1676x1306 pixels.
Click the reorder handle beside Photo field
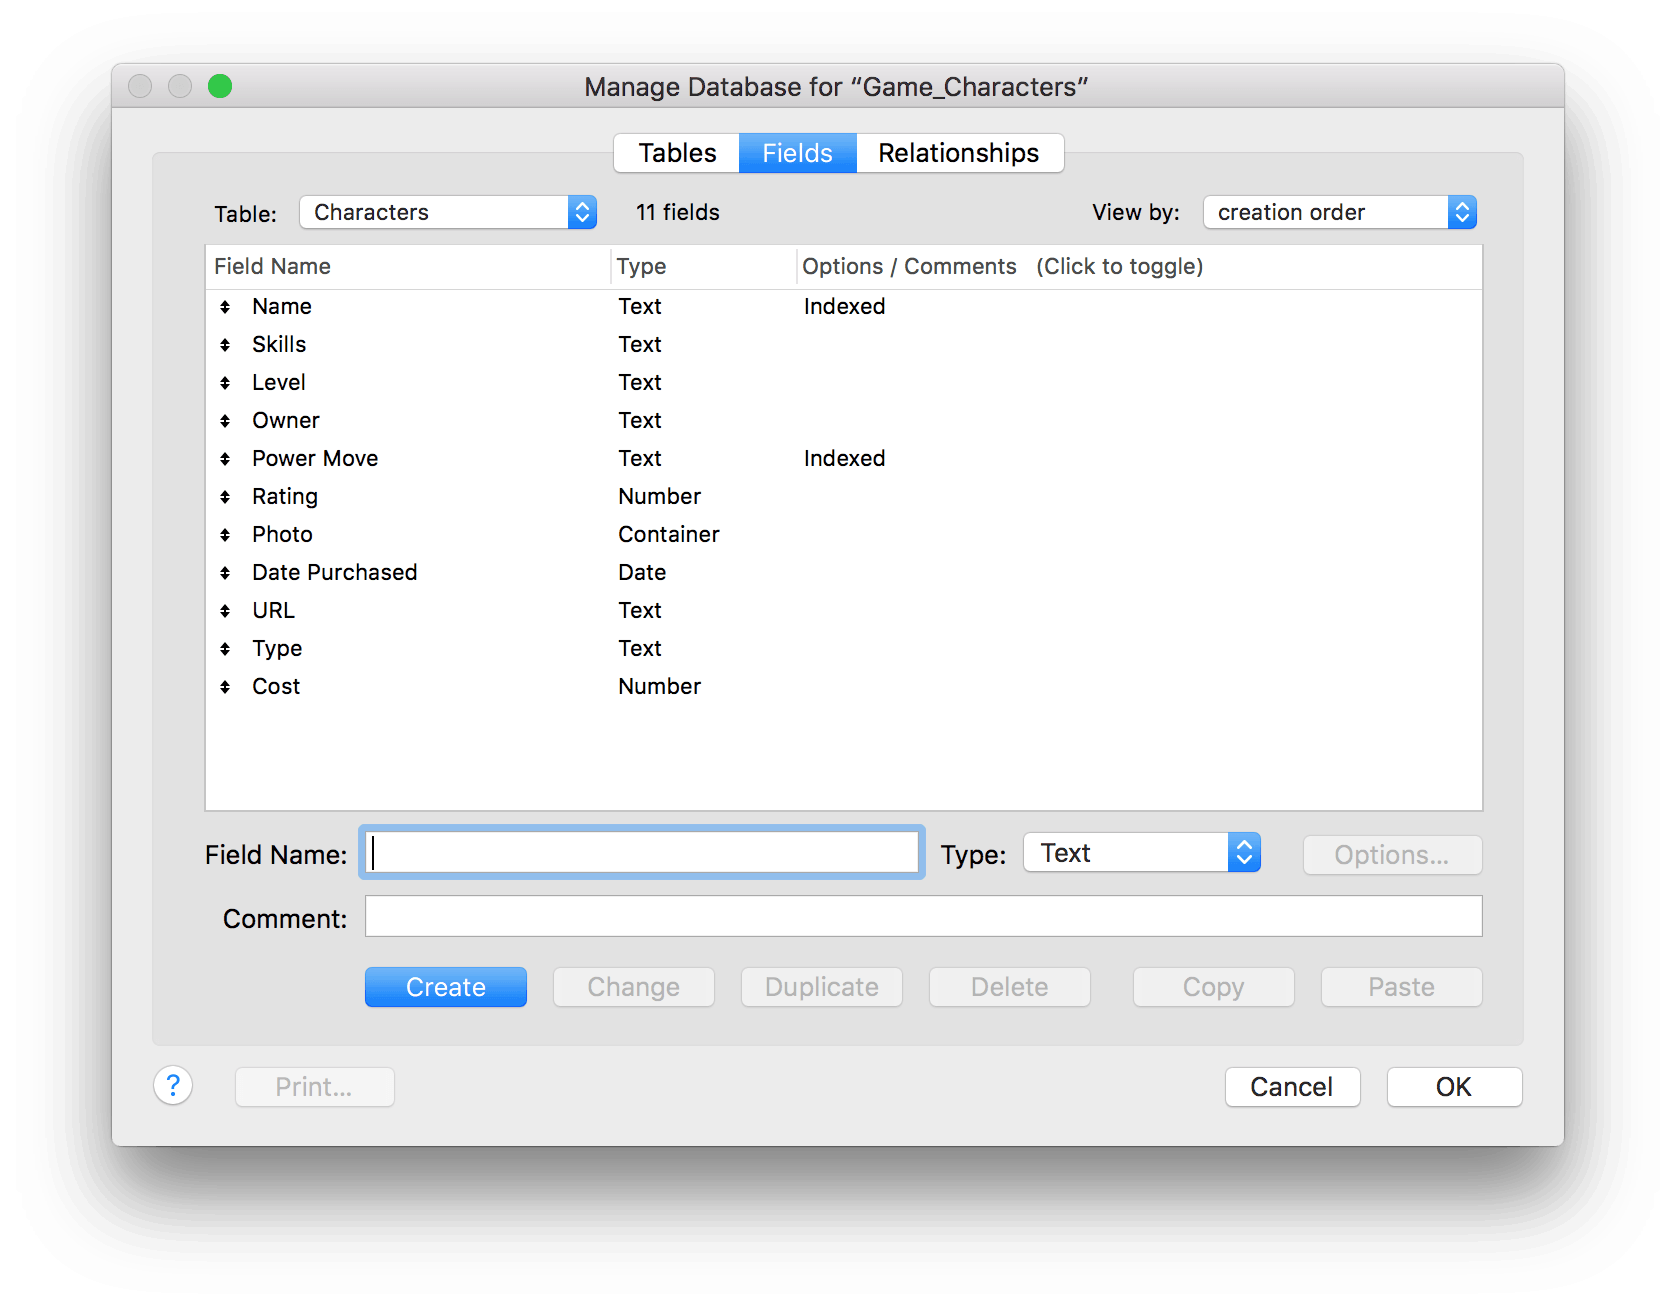click(x=225, y=535)
